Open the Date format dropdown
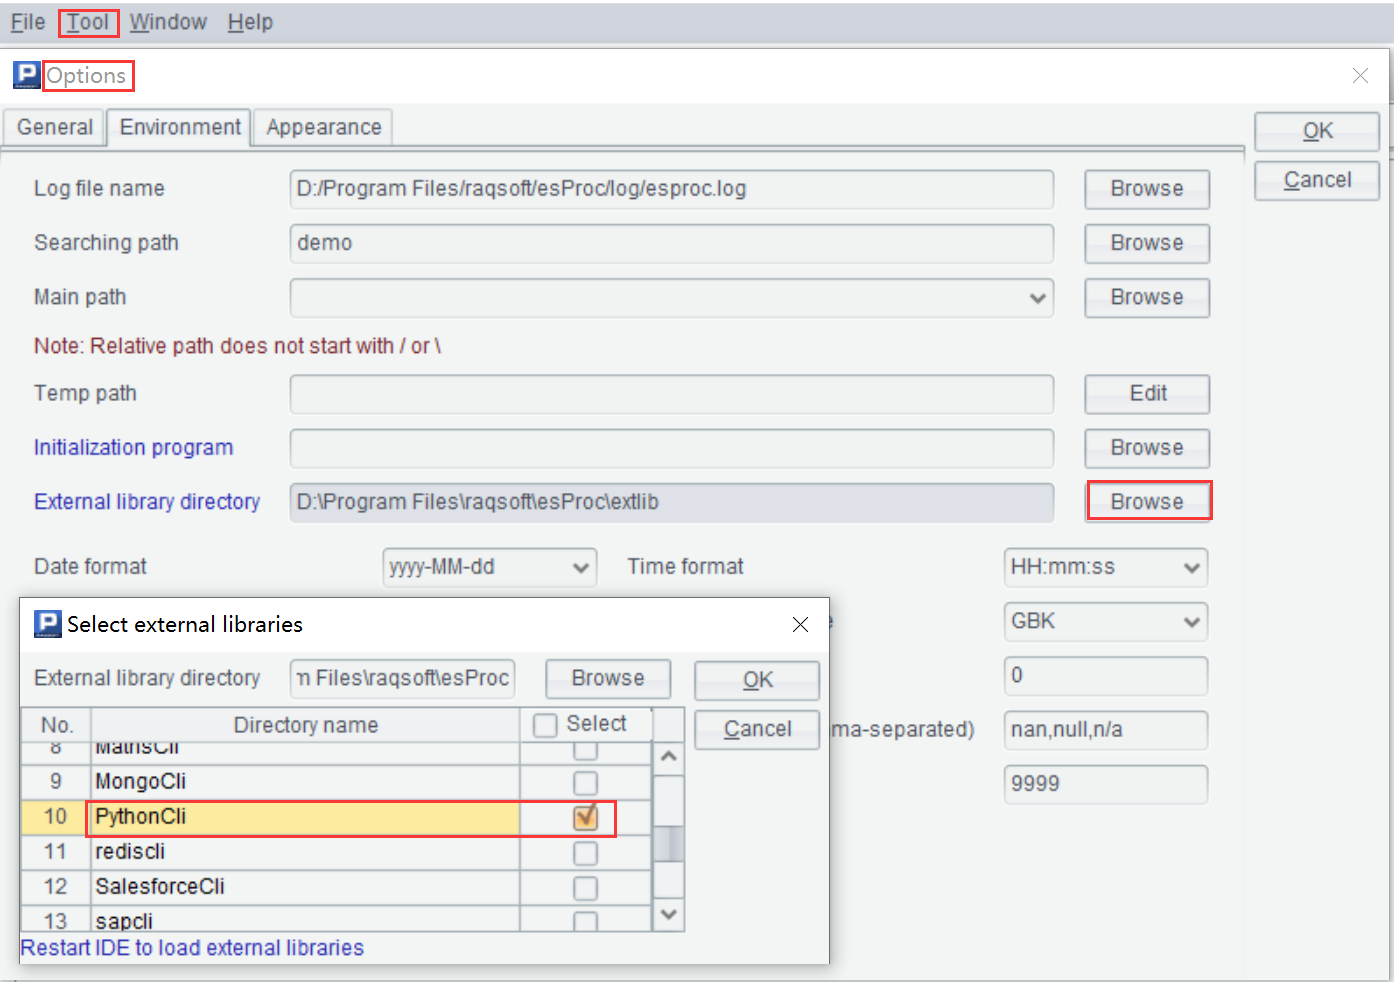The width and height of the screenshot is (1394, 982). pyautogui.click(x=580, y=567)
